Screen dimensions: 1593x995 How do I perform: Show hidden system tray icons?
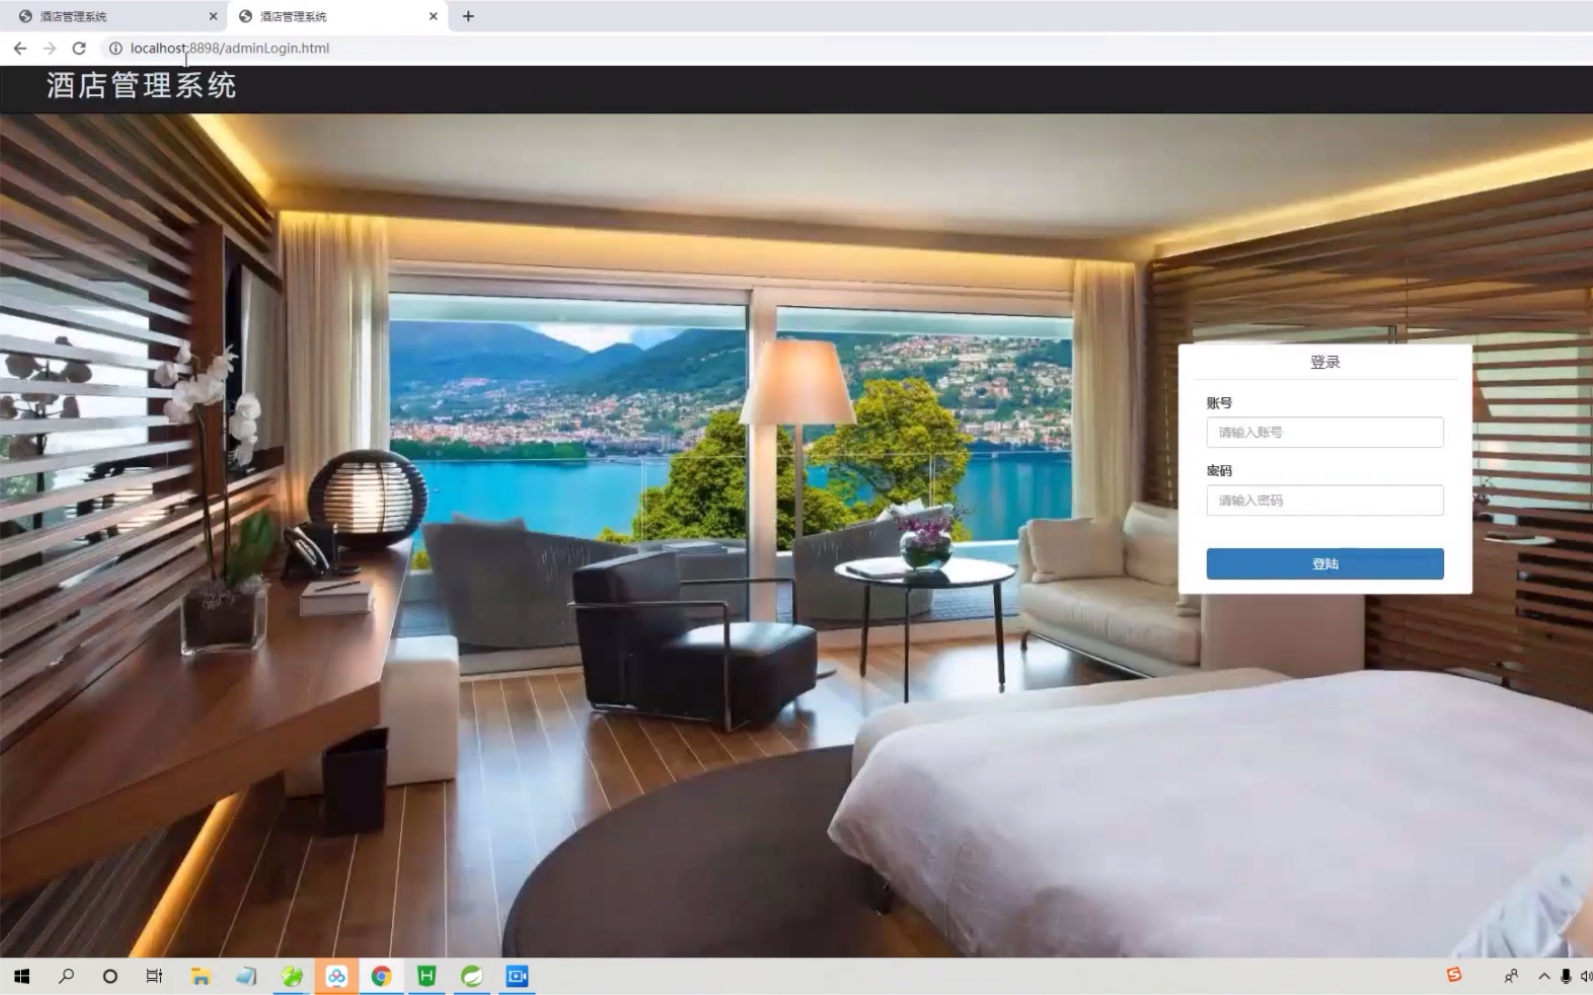(x=1544, y=976)
